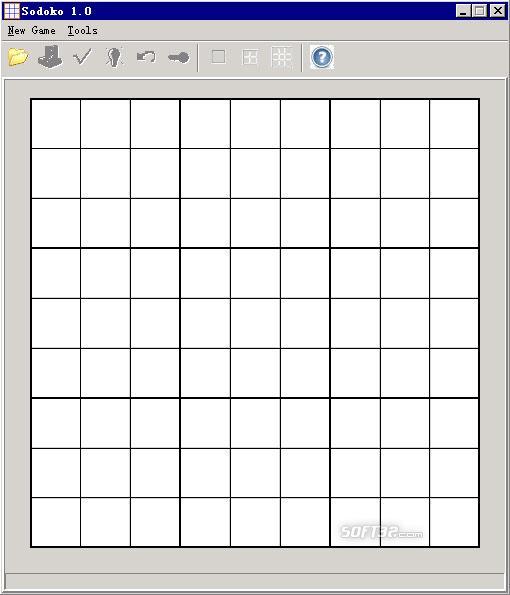Select the center cell of the Sudoku grid
Screen dimensions: 510x595
tap(255, 323)
